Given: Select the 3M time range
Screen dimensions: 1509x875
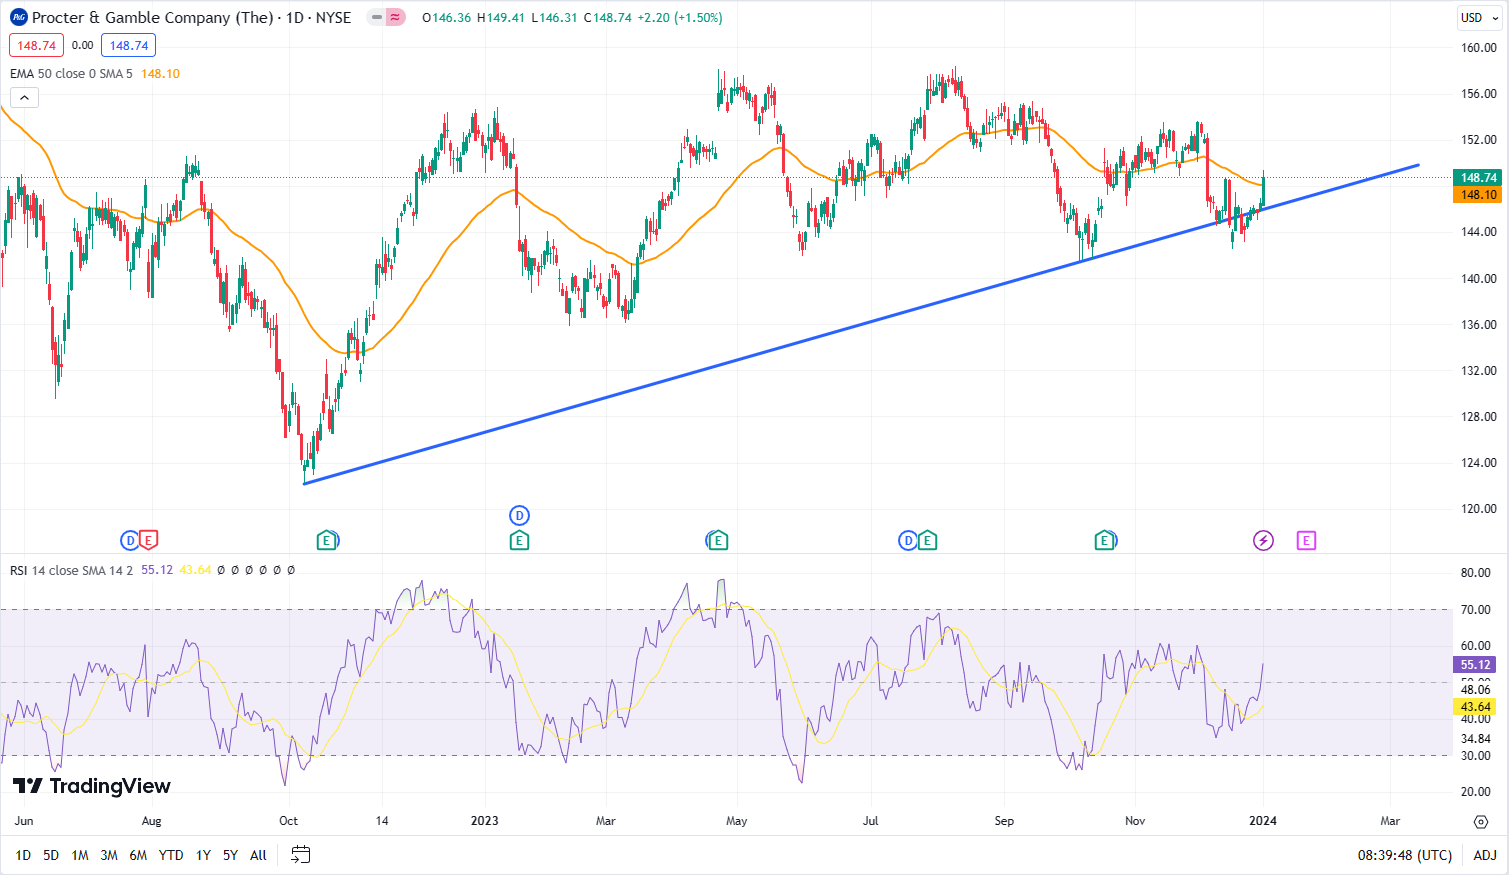Looking at the screenshot, I should [x=109, y=855].
